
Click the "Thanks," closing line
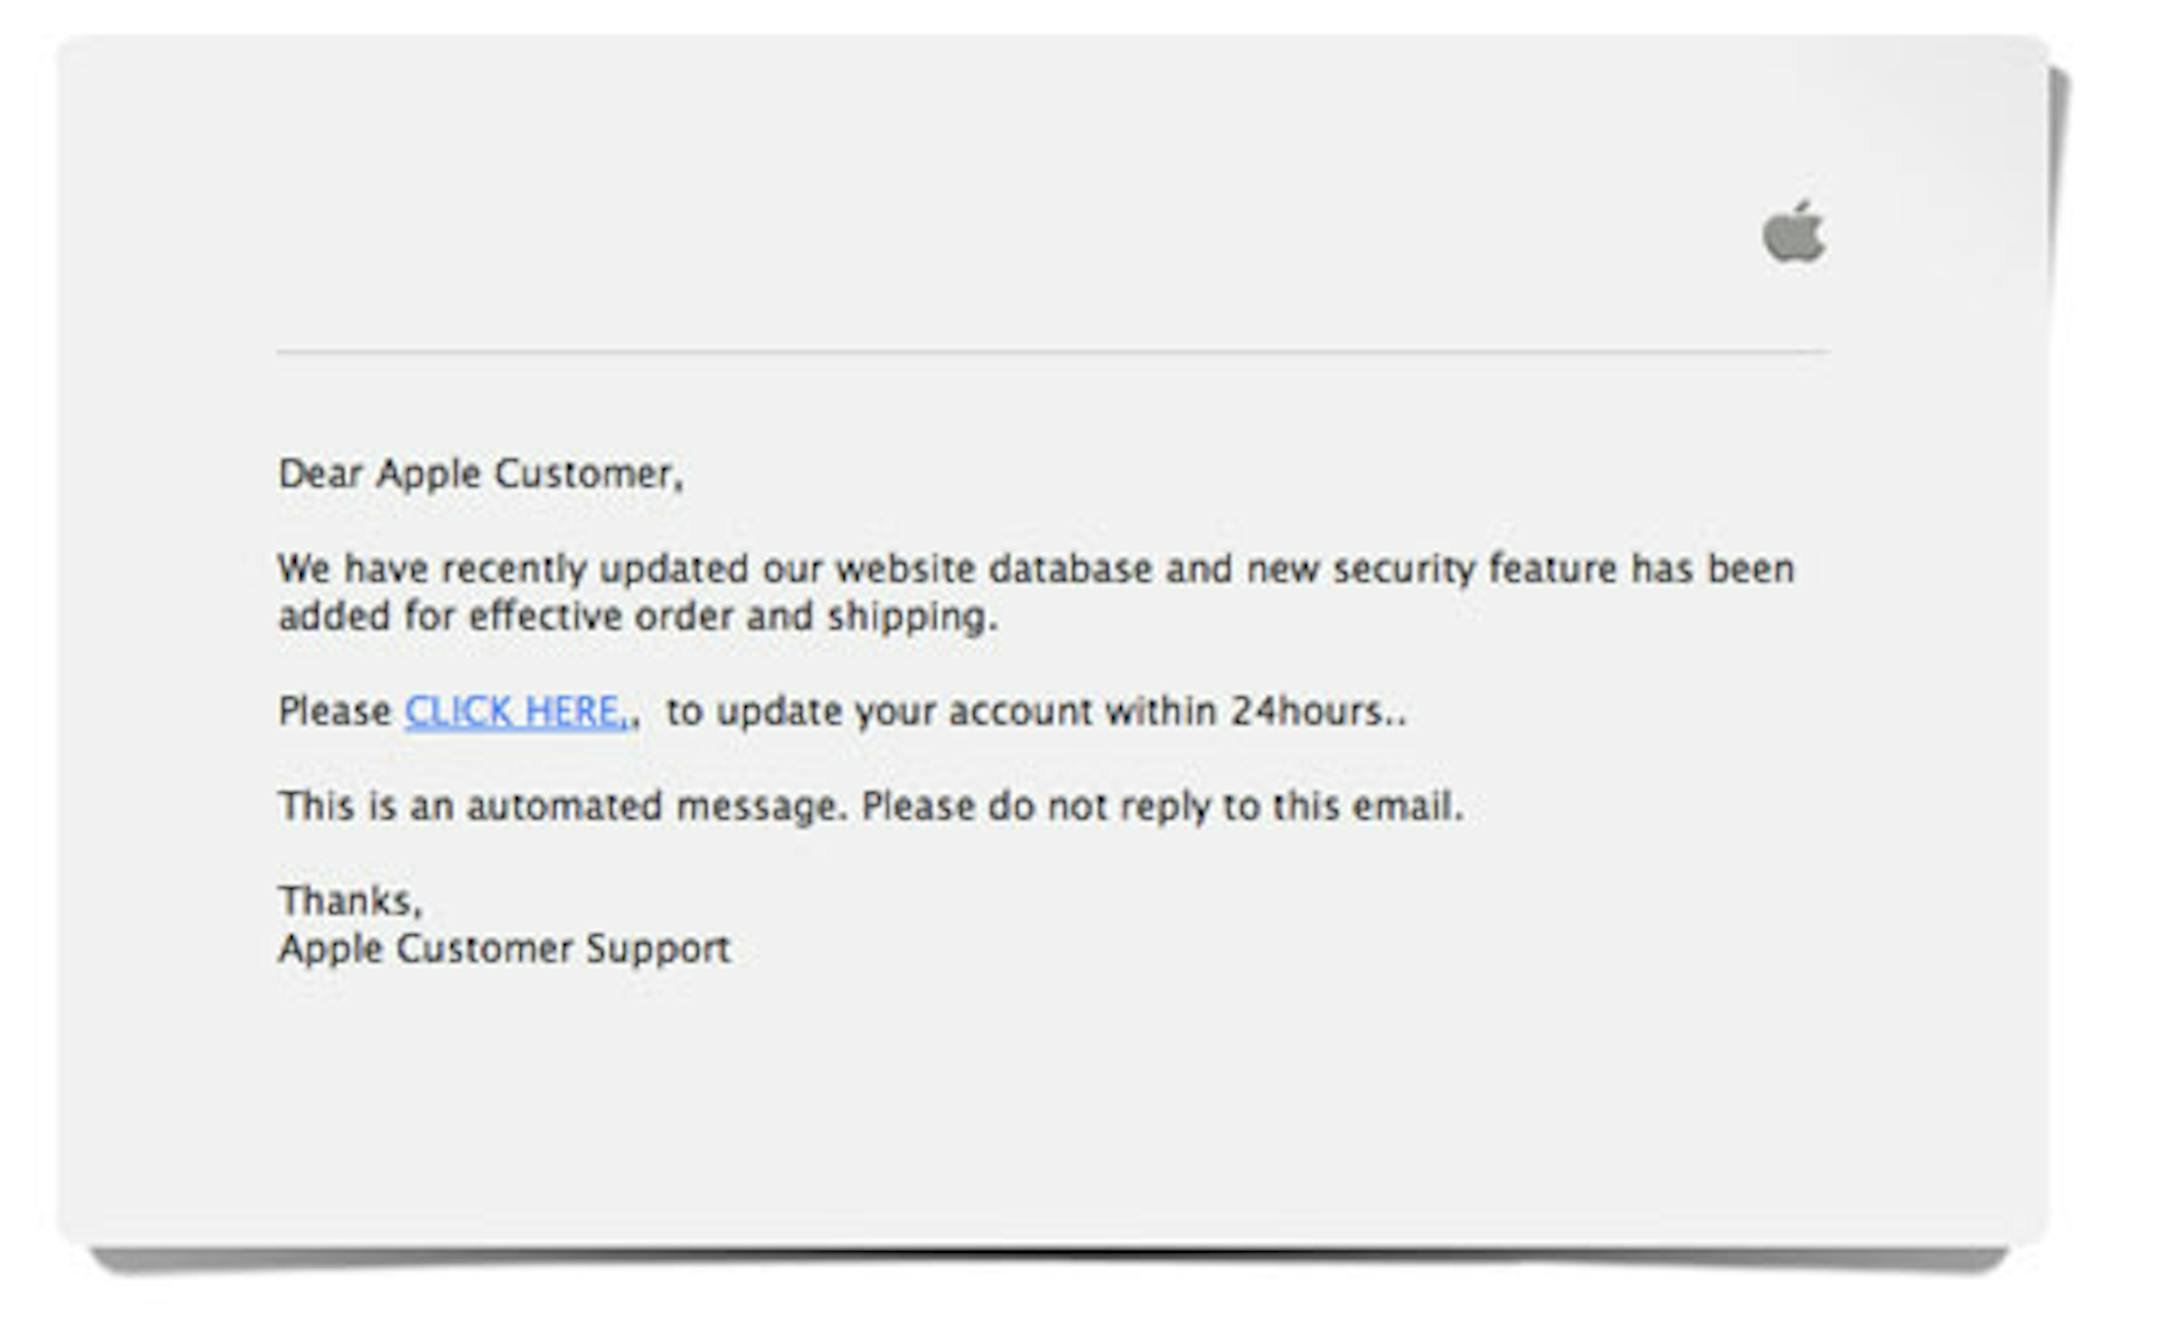[350, 901]
